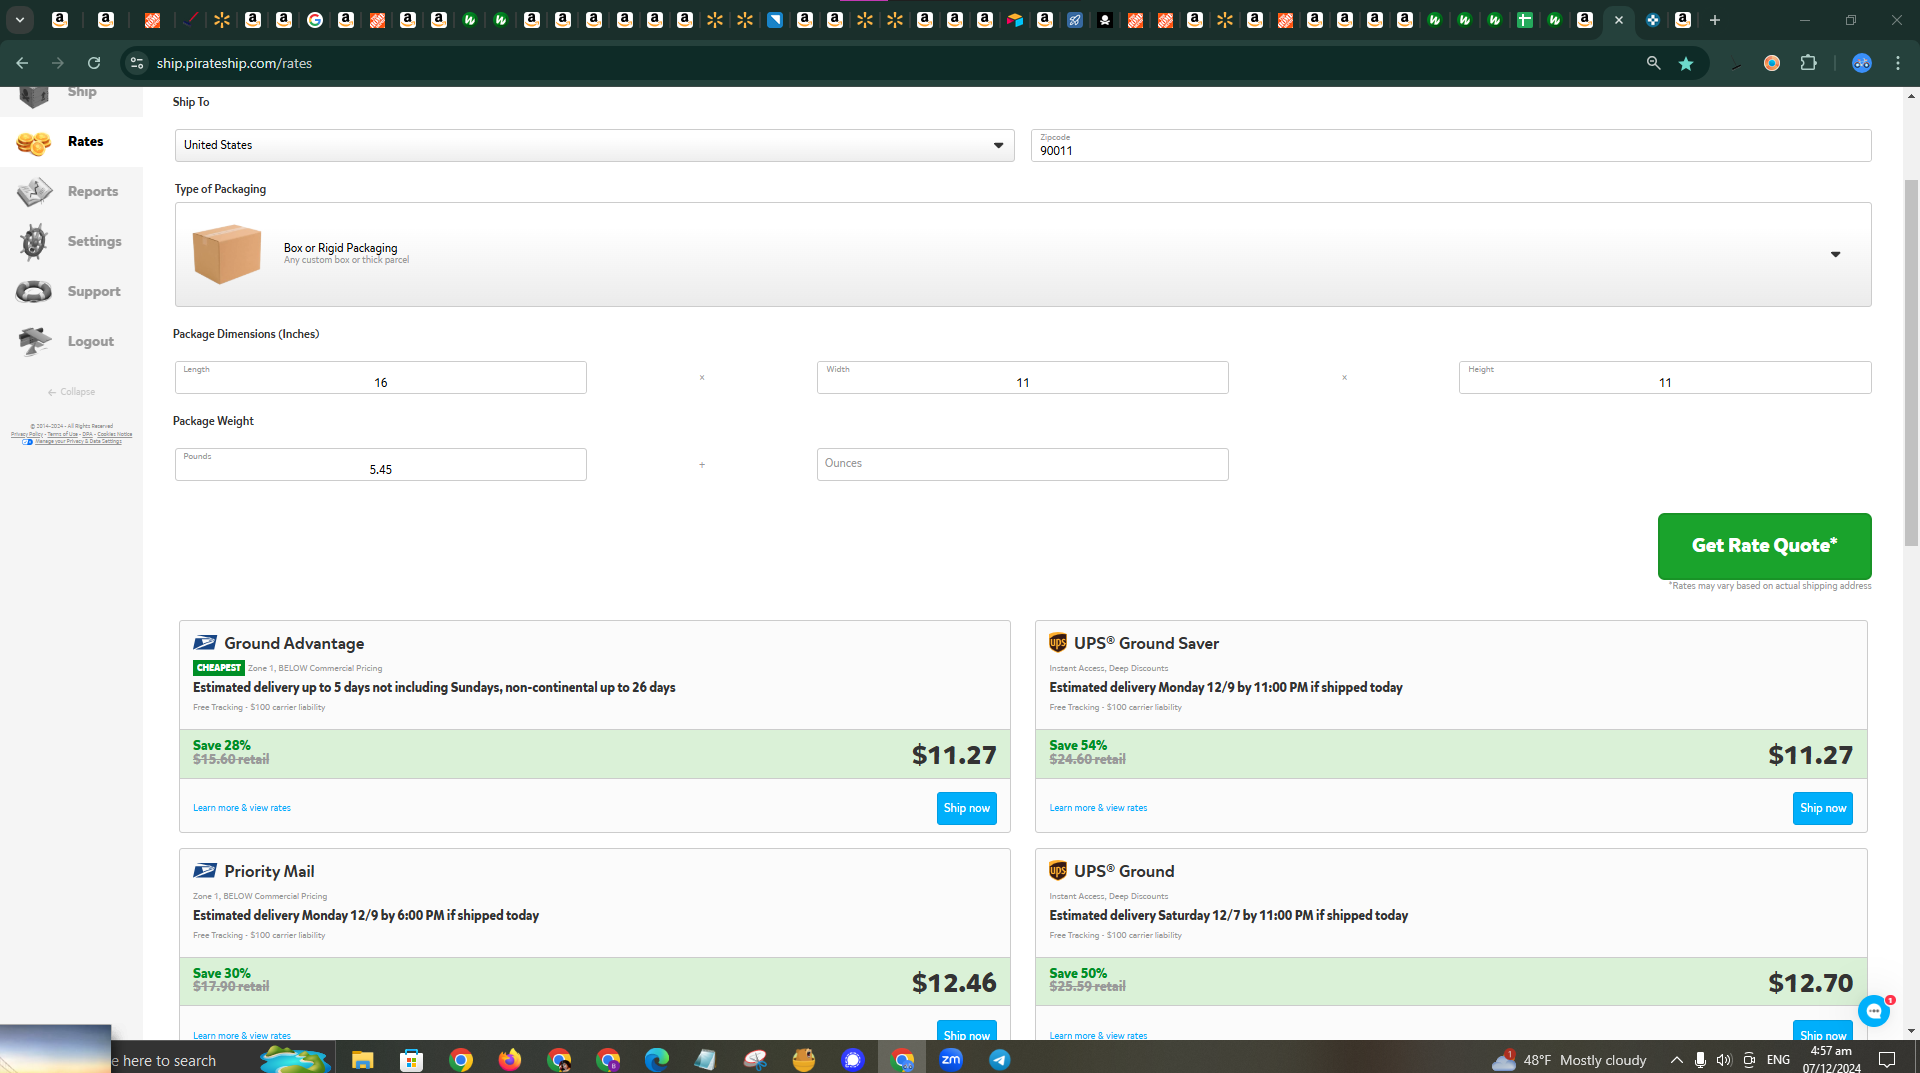Click the Height dimension field
Viewport: 1920px width, 1073px height.
(x=1665, y=377)
